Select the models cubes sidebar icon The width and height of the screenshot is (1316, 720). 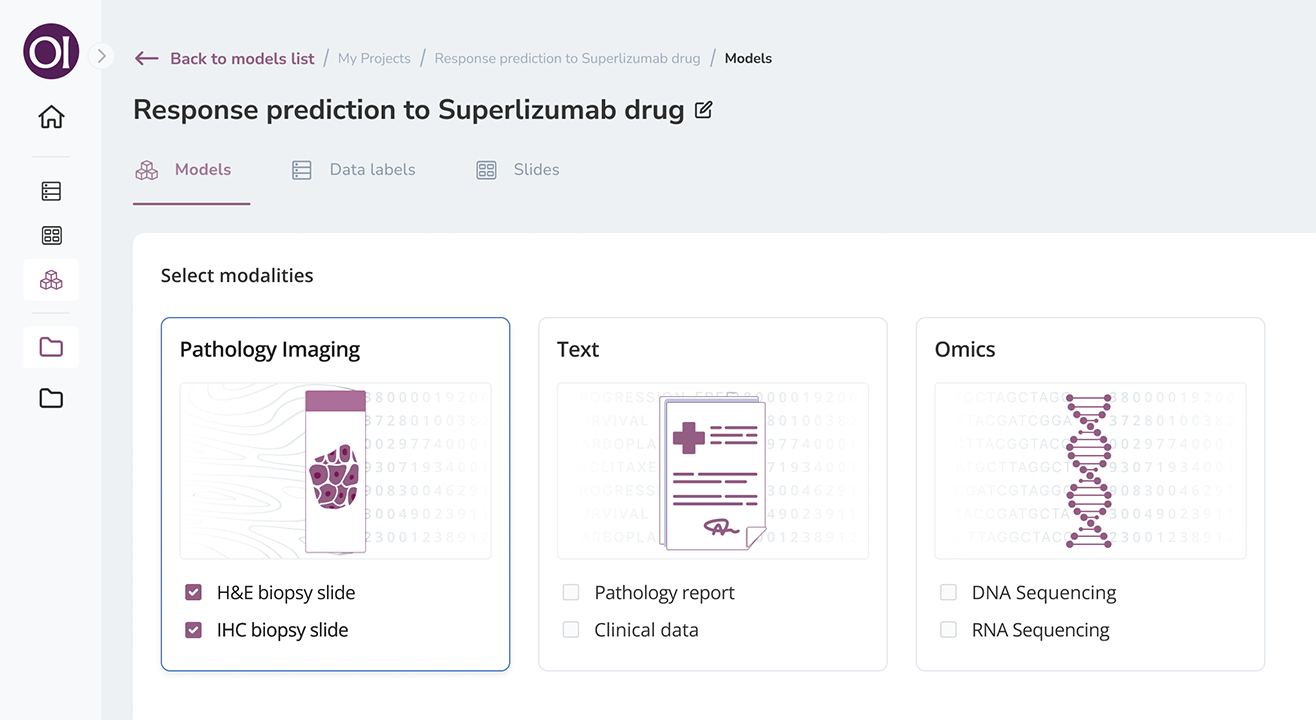point(51,281)
